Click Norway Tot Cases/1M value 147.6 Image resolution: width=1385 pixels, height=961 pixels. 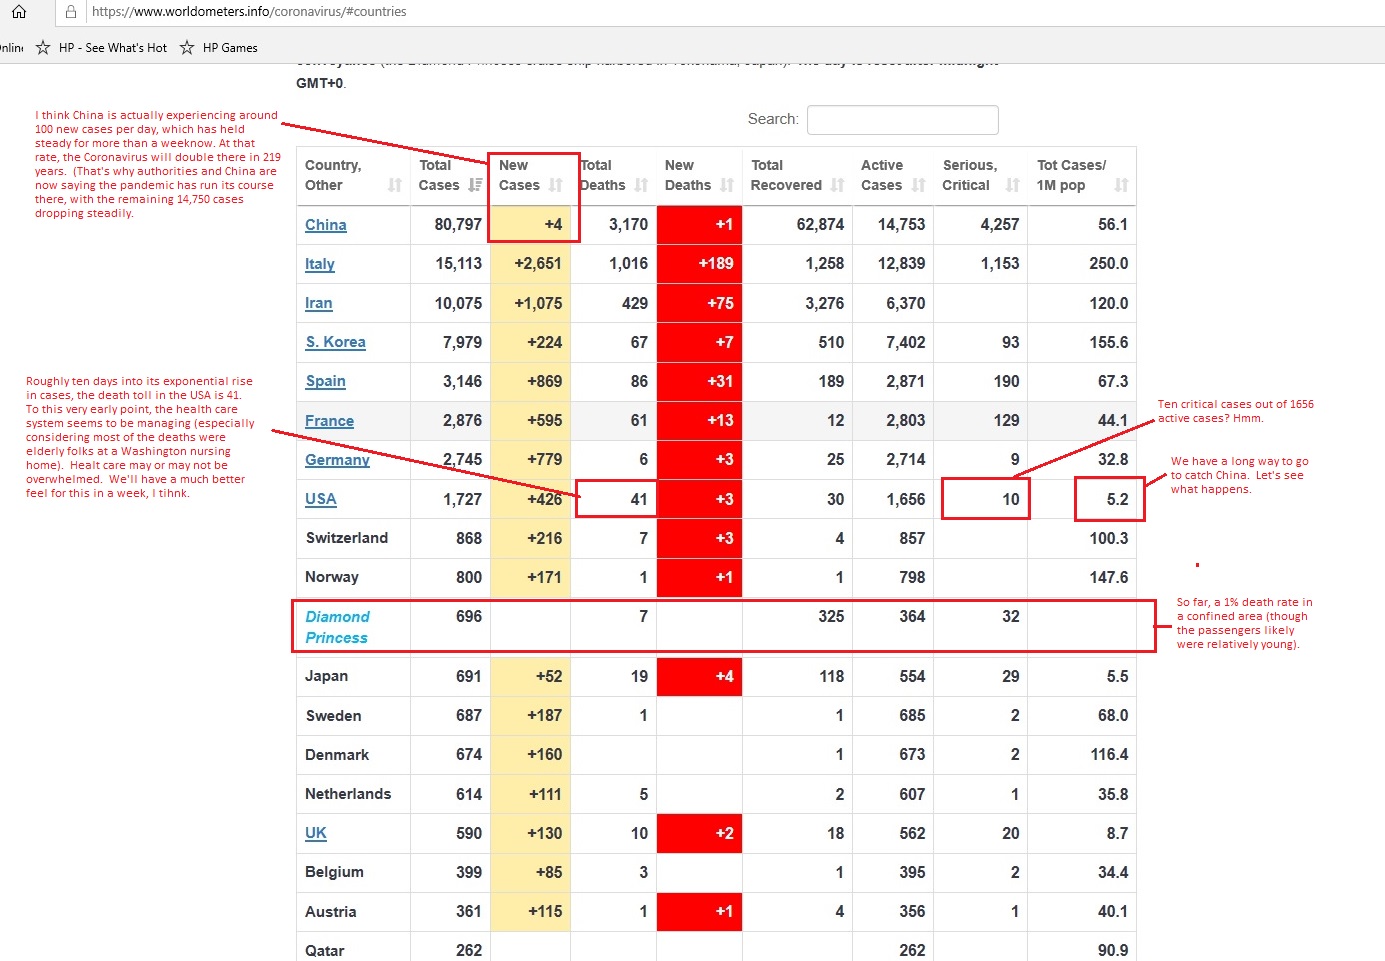tap(1109, 577)
